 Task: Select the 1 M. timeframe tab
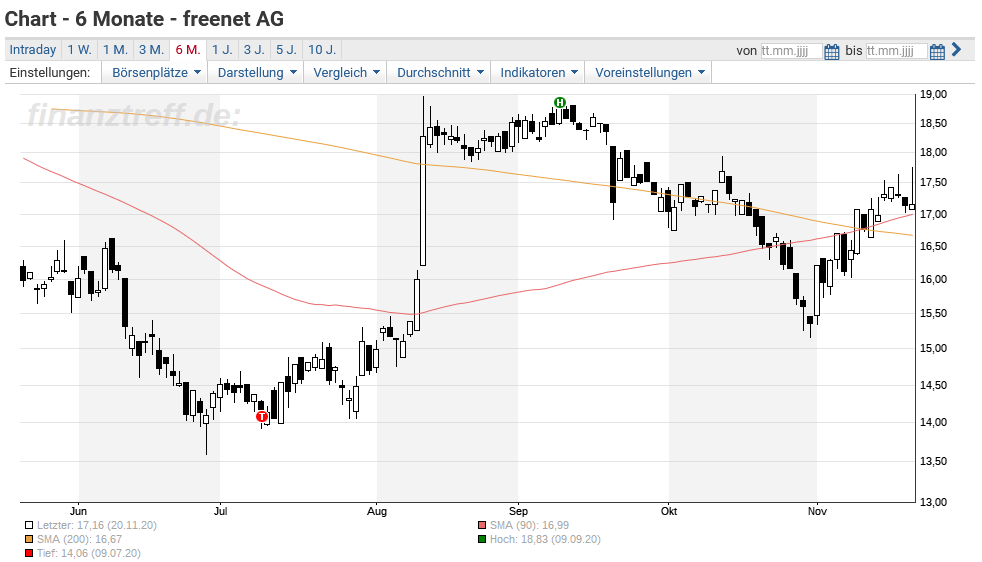point(115,49)
